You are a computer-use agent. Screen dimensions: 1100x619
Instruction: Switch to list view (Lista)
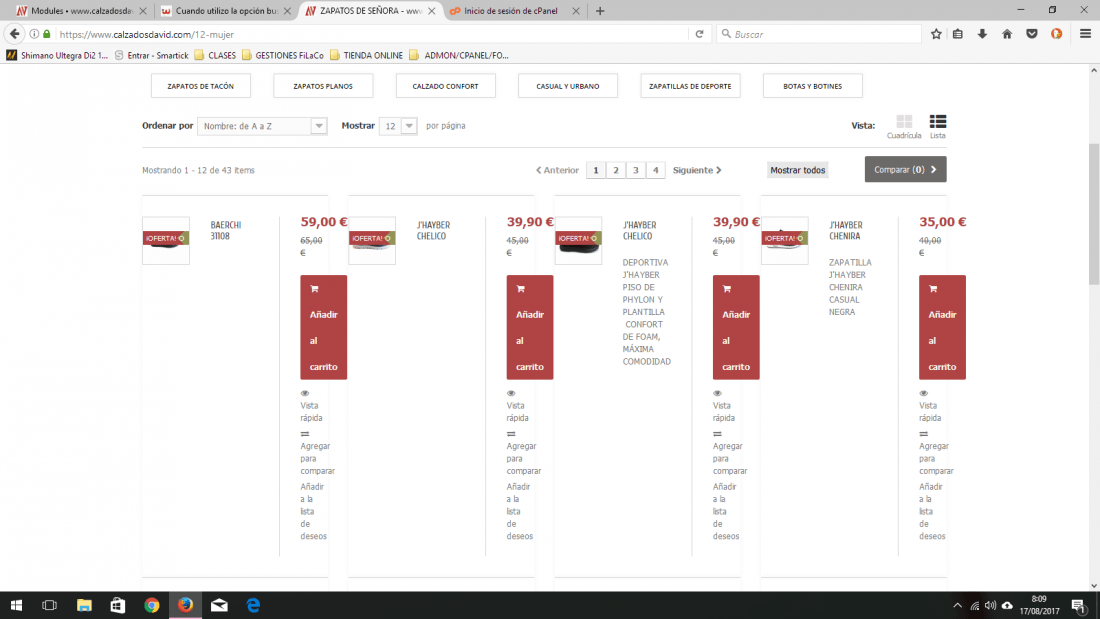click(x=938, y=126)
